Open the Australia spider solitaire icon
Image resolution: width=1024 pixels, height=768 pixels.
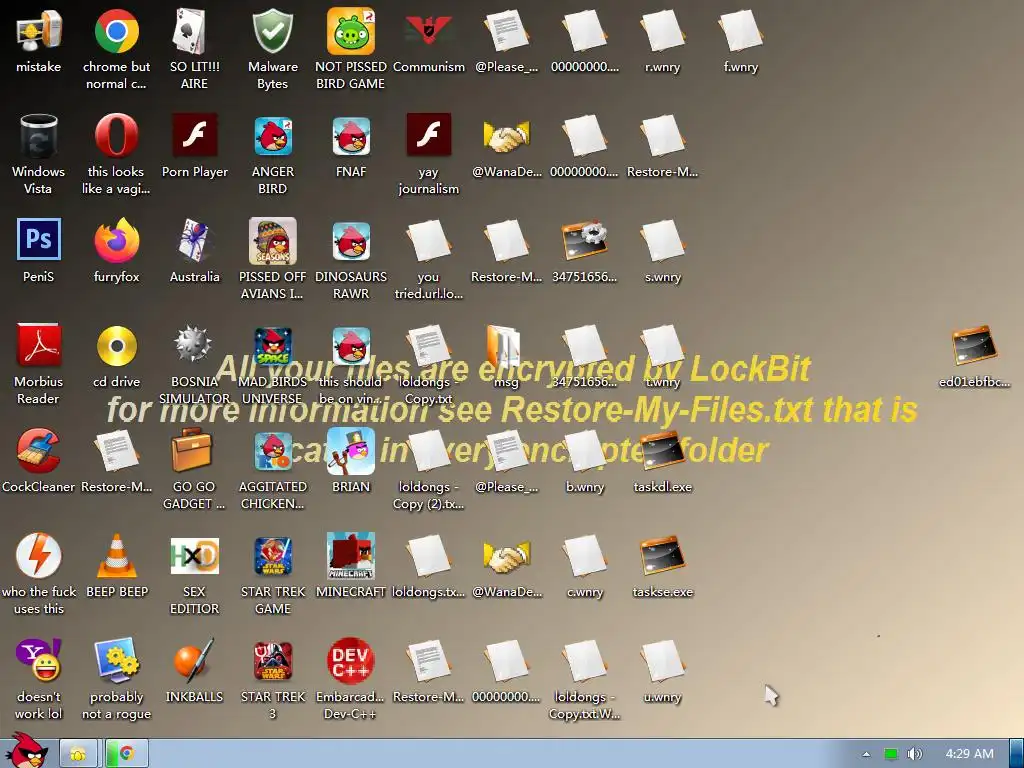(x=194, y=240)
